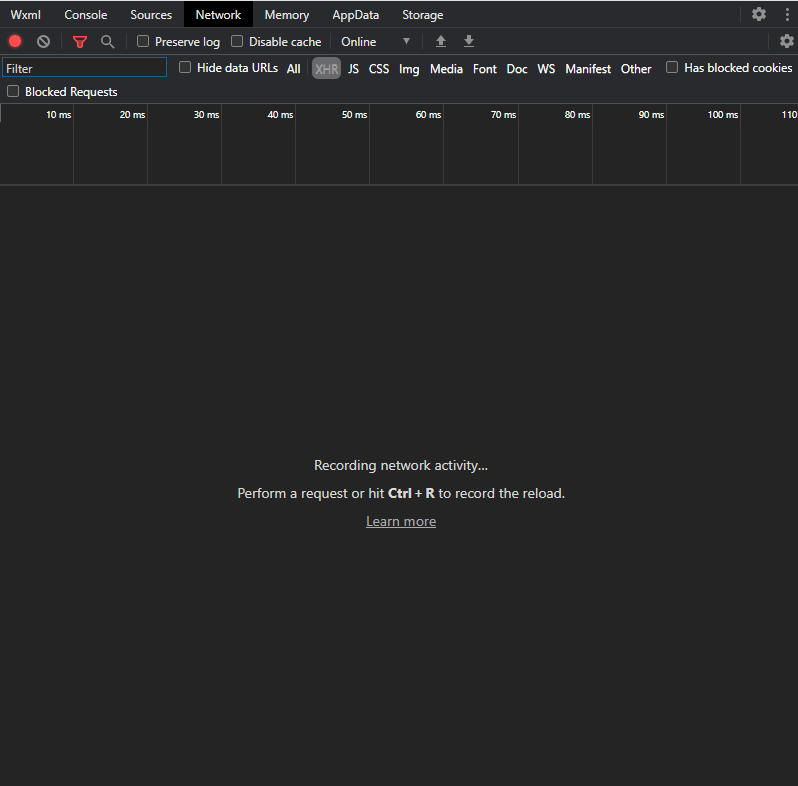
Task: Check Hide data URLs
Action: point(185,67)
